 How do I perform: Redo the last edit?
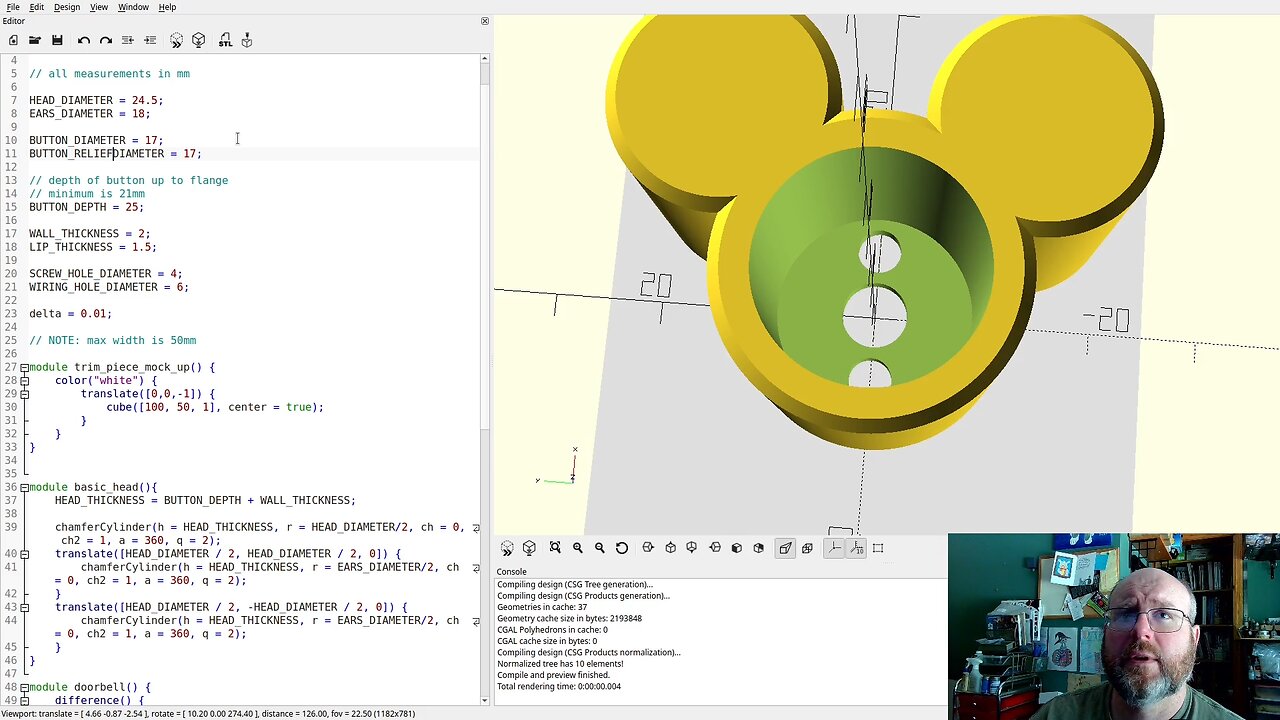(106, 40)
